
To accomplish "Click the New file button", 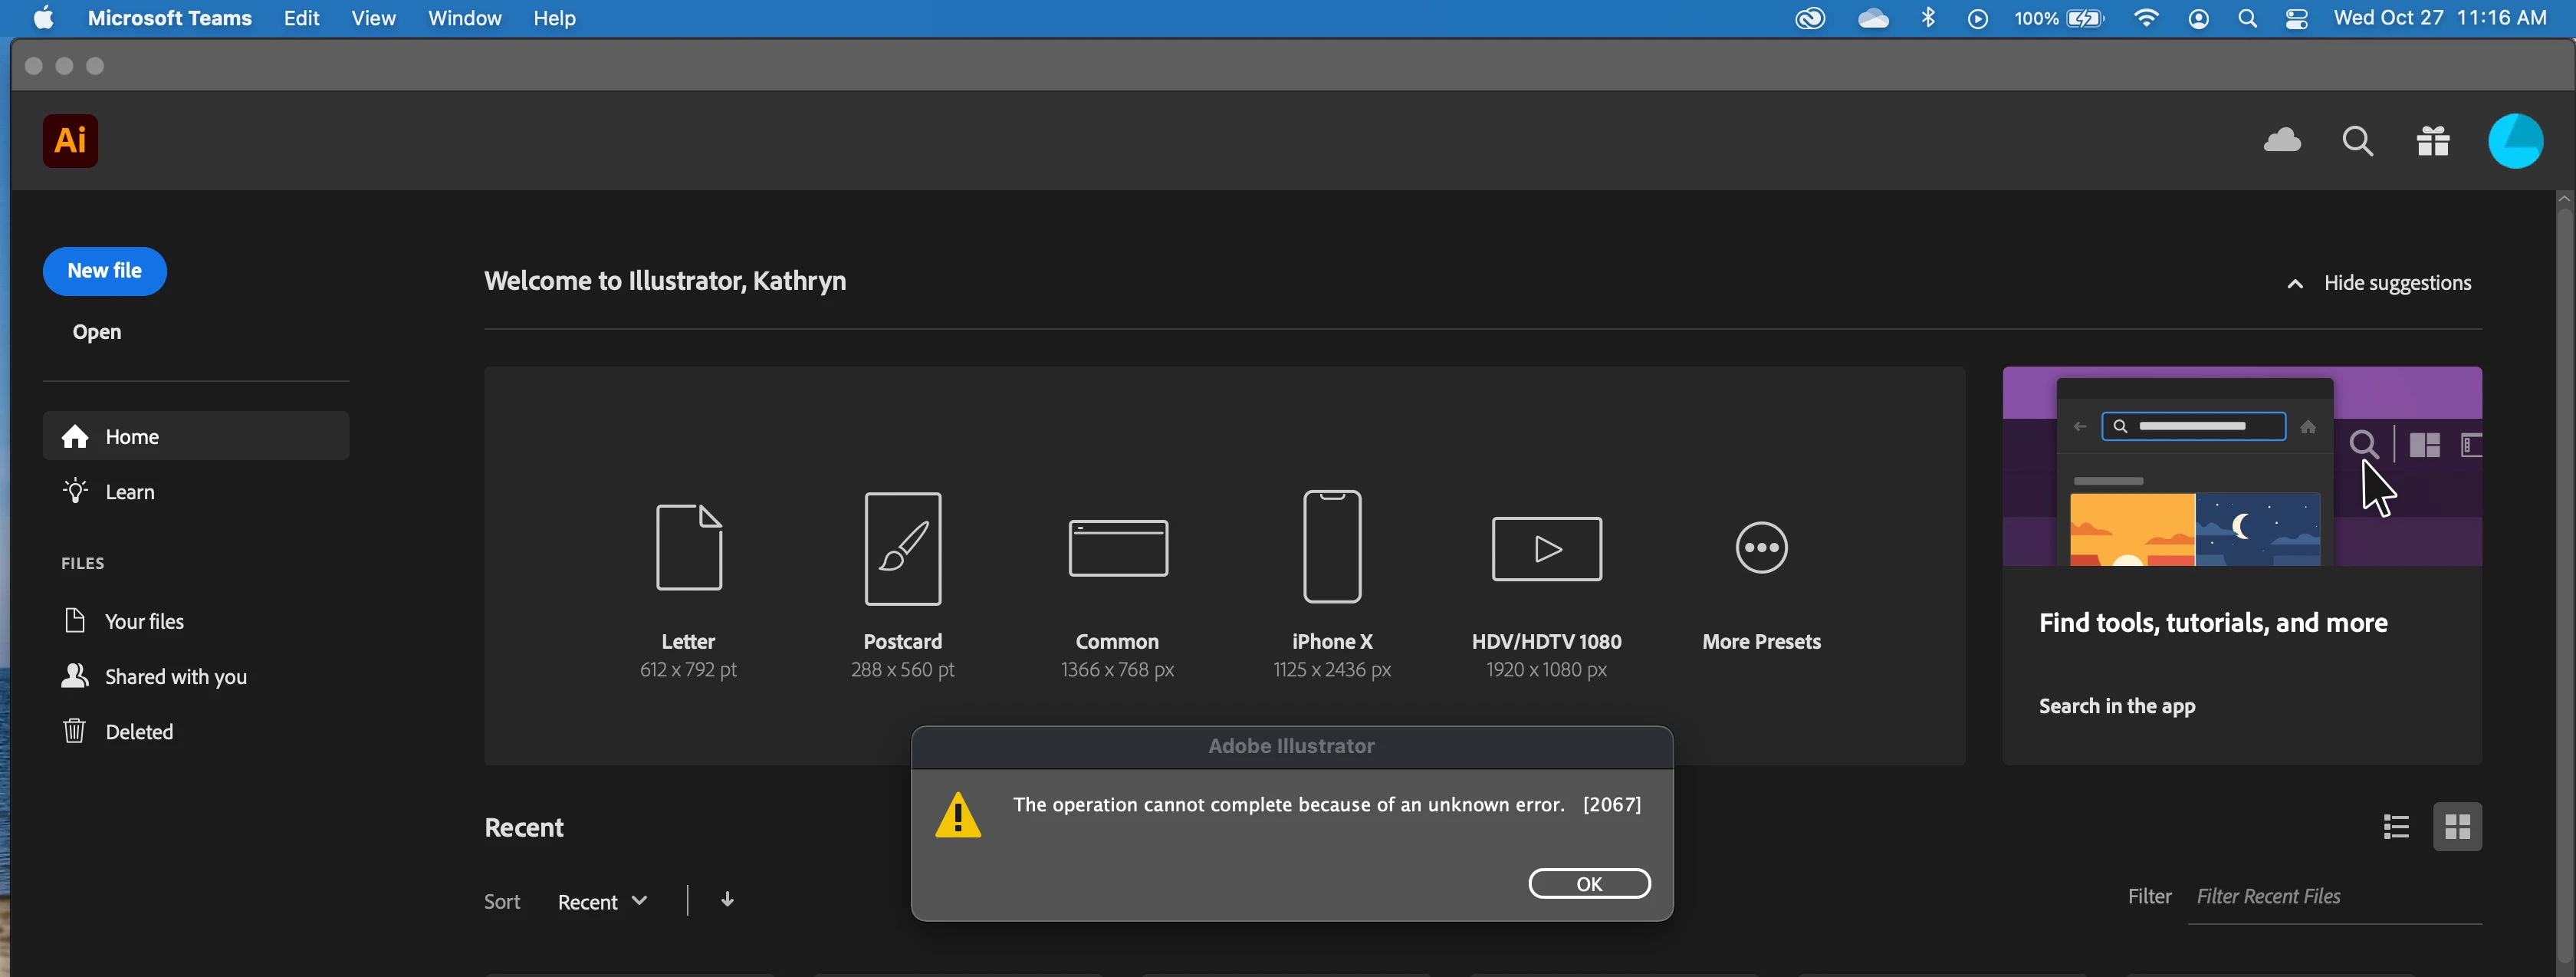I will (104, 271).
